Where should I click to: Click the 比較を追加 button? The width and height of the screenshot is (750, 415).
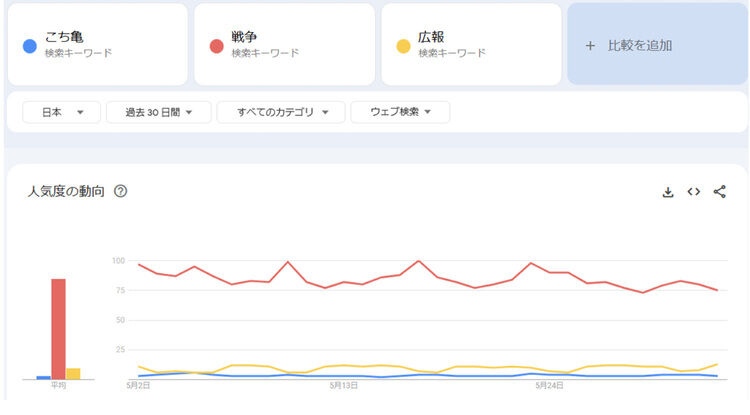tap(656, 45)
